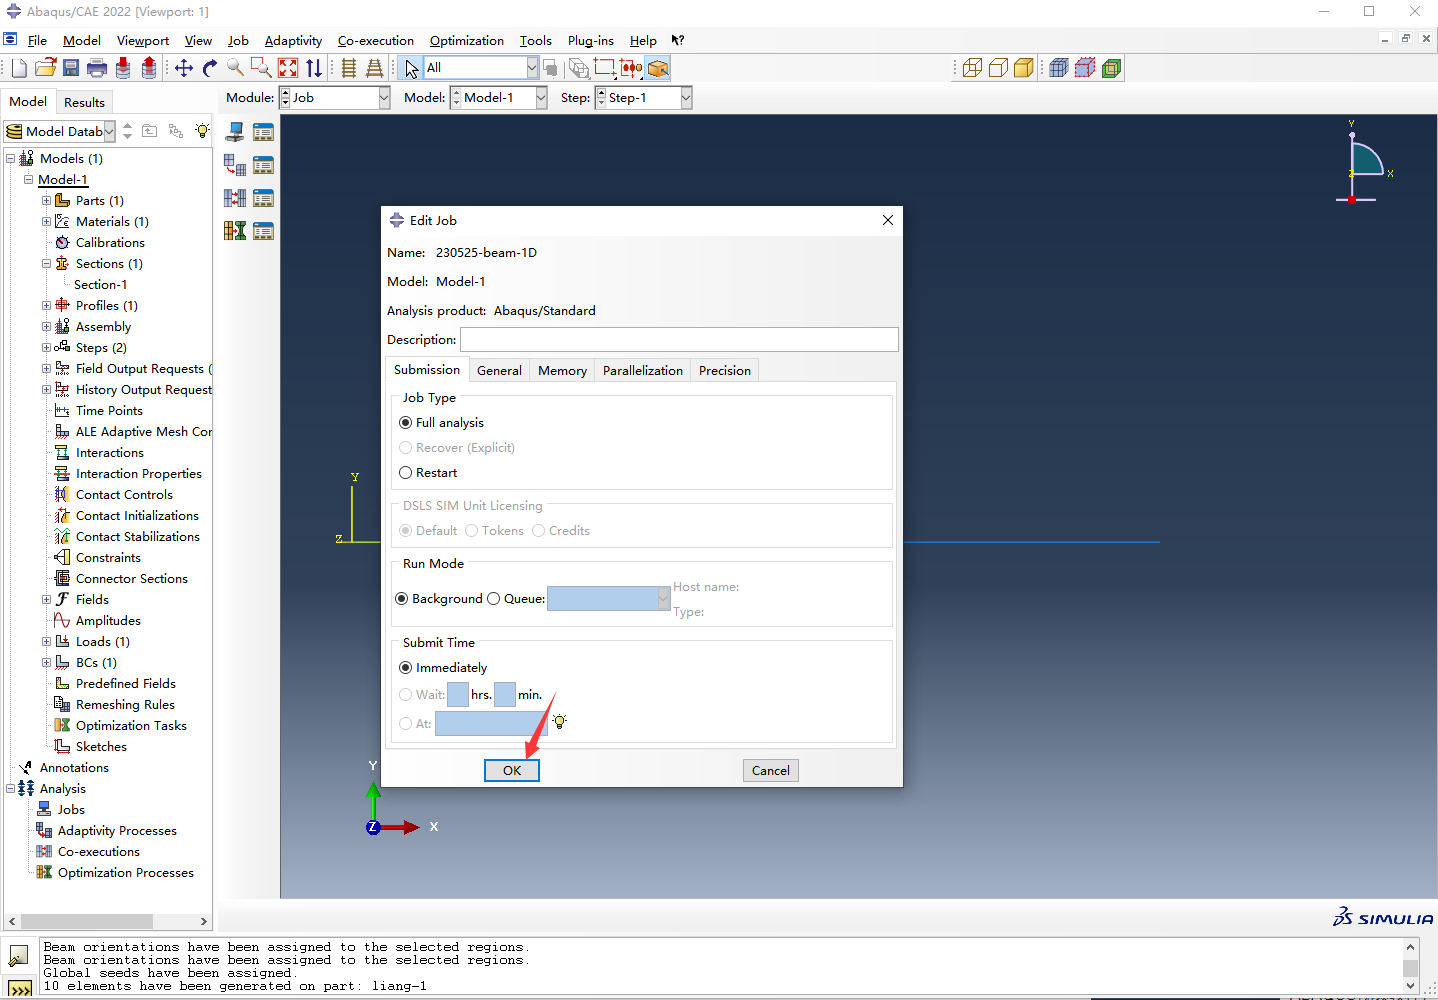Expand the Parts tree node

click(46, 201)
